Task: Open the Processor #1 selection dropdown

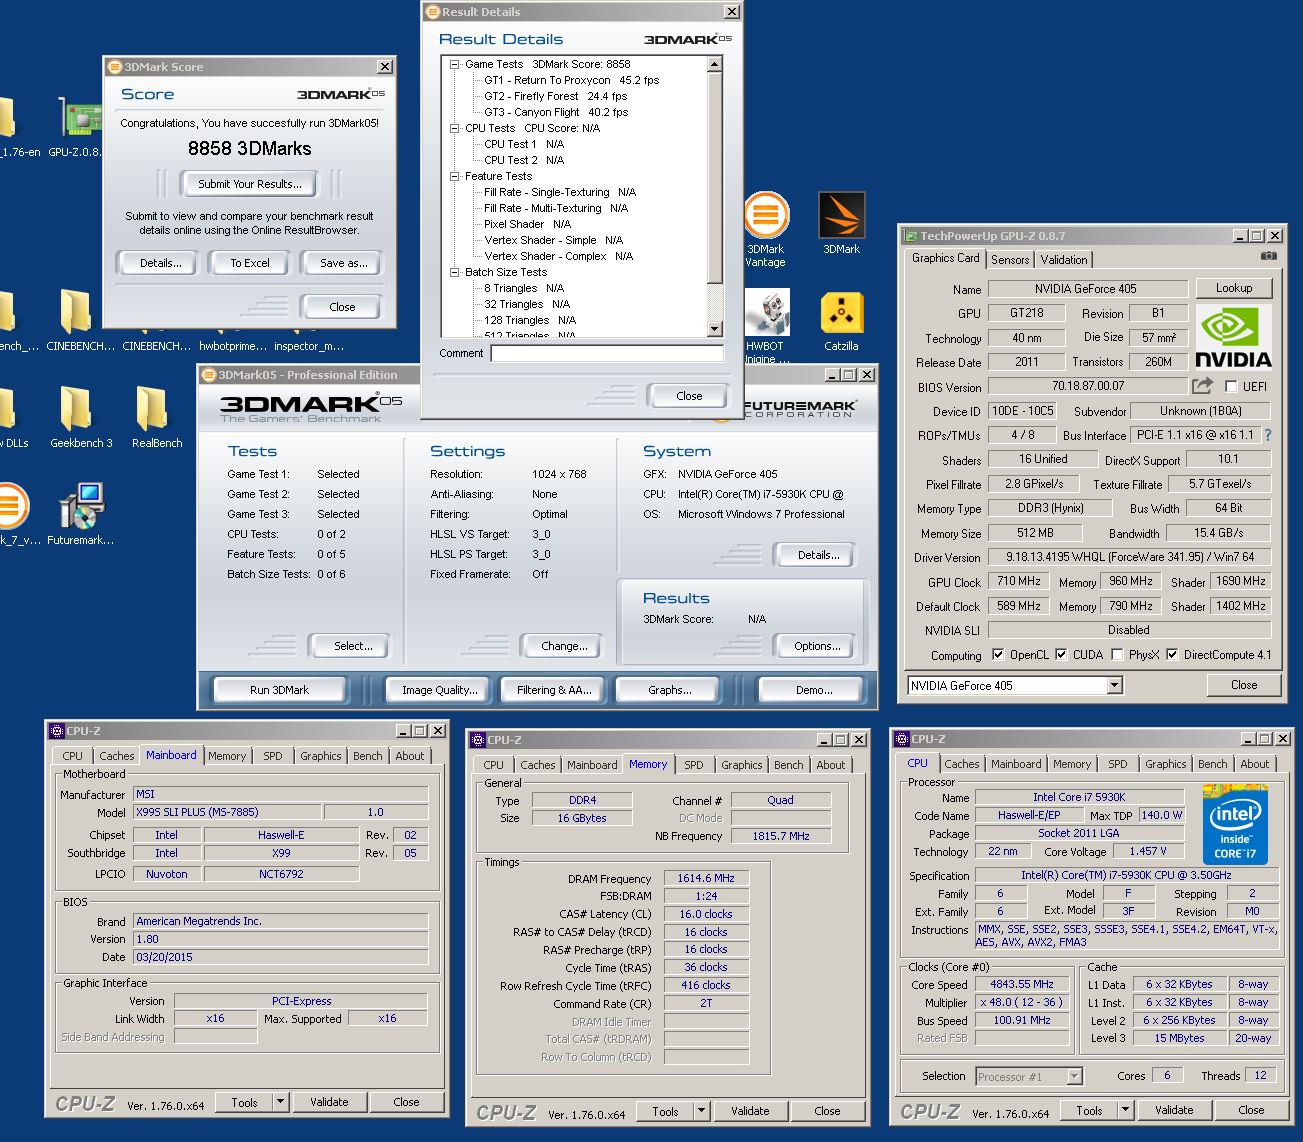Action: (1074, 1077)
